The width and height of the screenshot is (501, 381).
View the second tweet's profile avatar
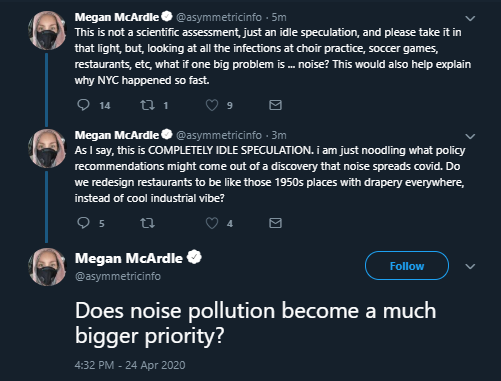coord(47,149)
